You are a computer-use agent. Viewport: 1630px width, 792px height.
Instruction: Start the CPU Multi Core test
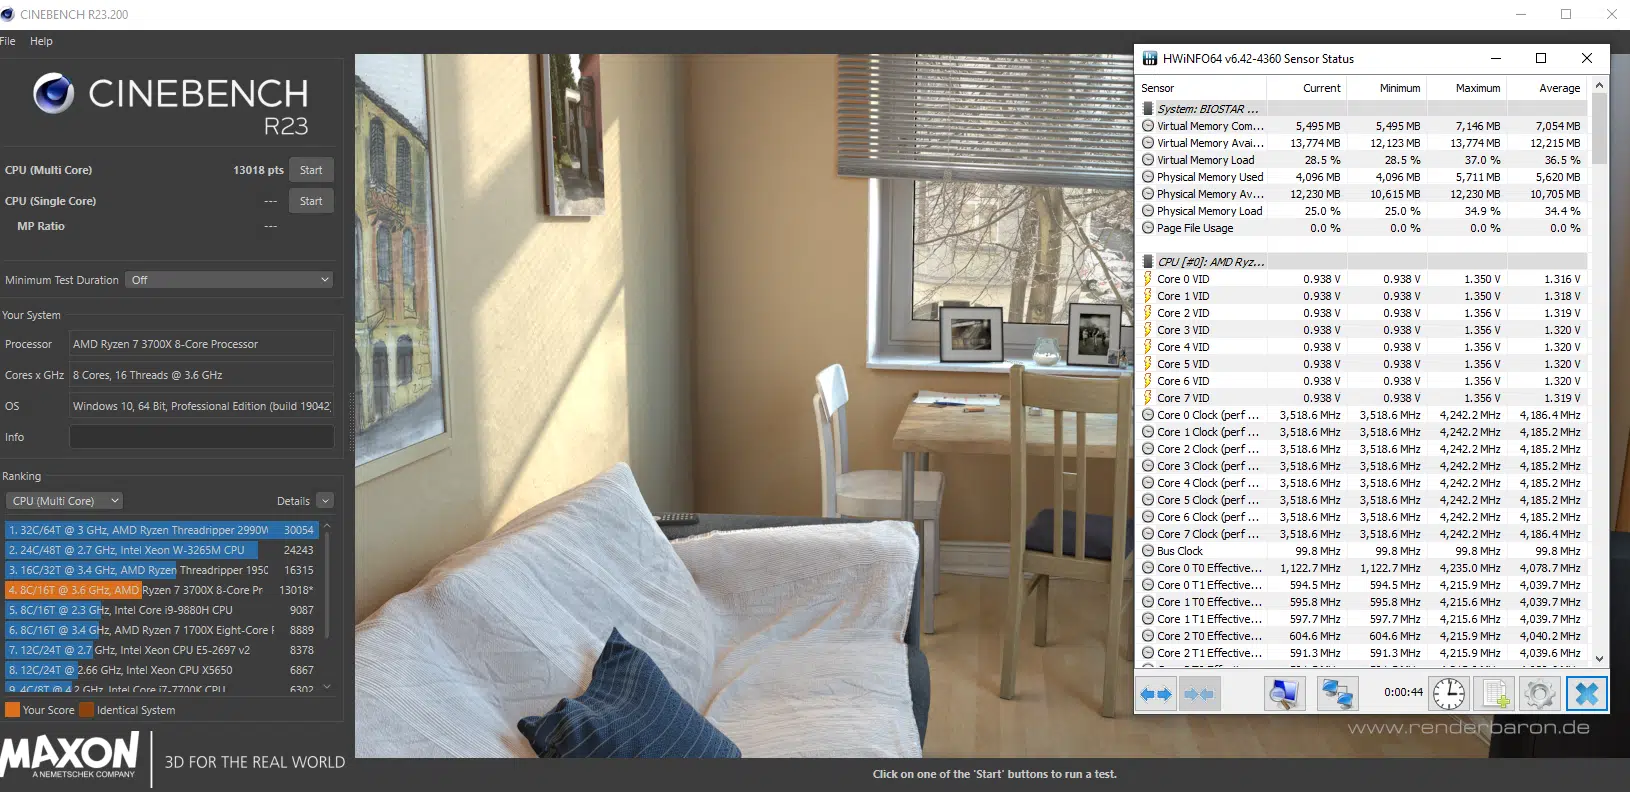[x=311, y=170]
